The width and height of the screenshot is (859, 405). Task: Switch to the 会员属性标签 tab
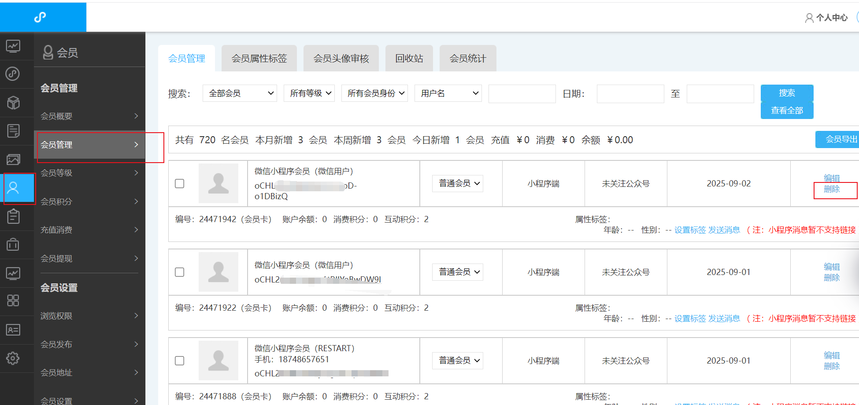tap(259, 58)
